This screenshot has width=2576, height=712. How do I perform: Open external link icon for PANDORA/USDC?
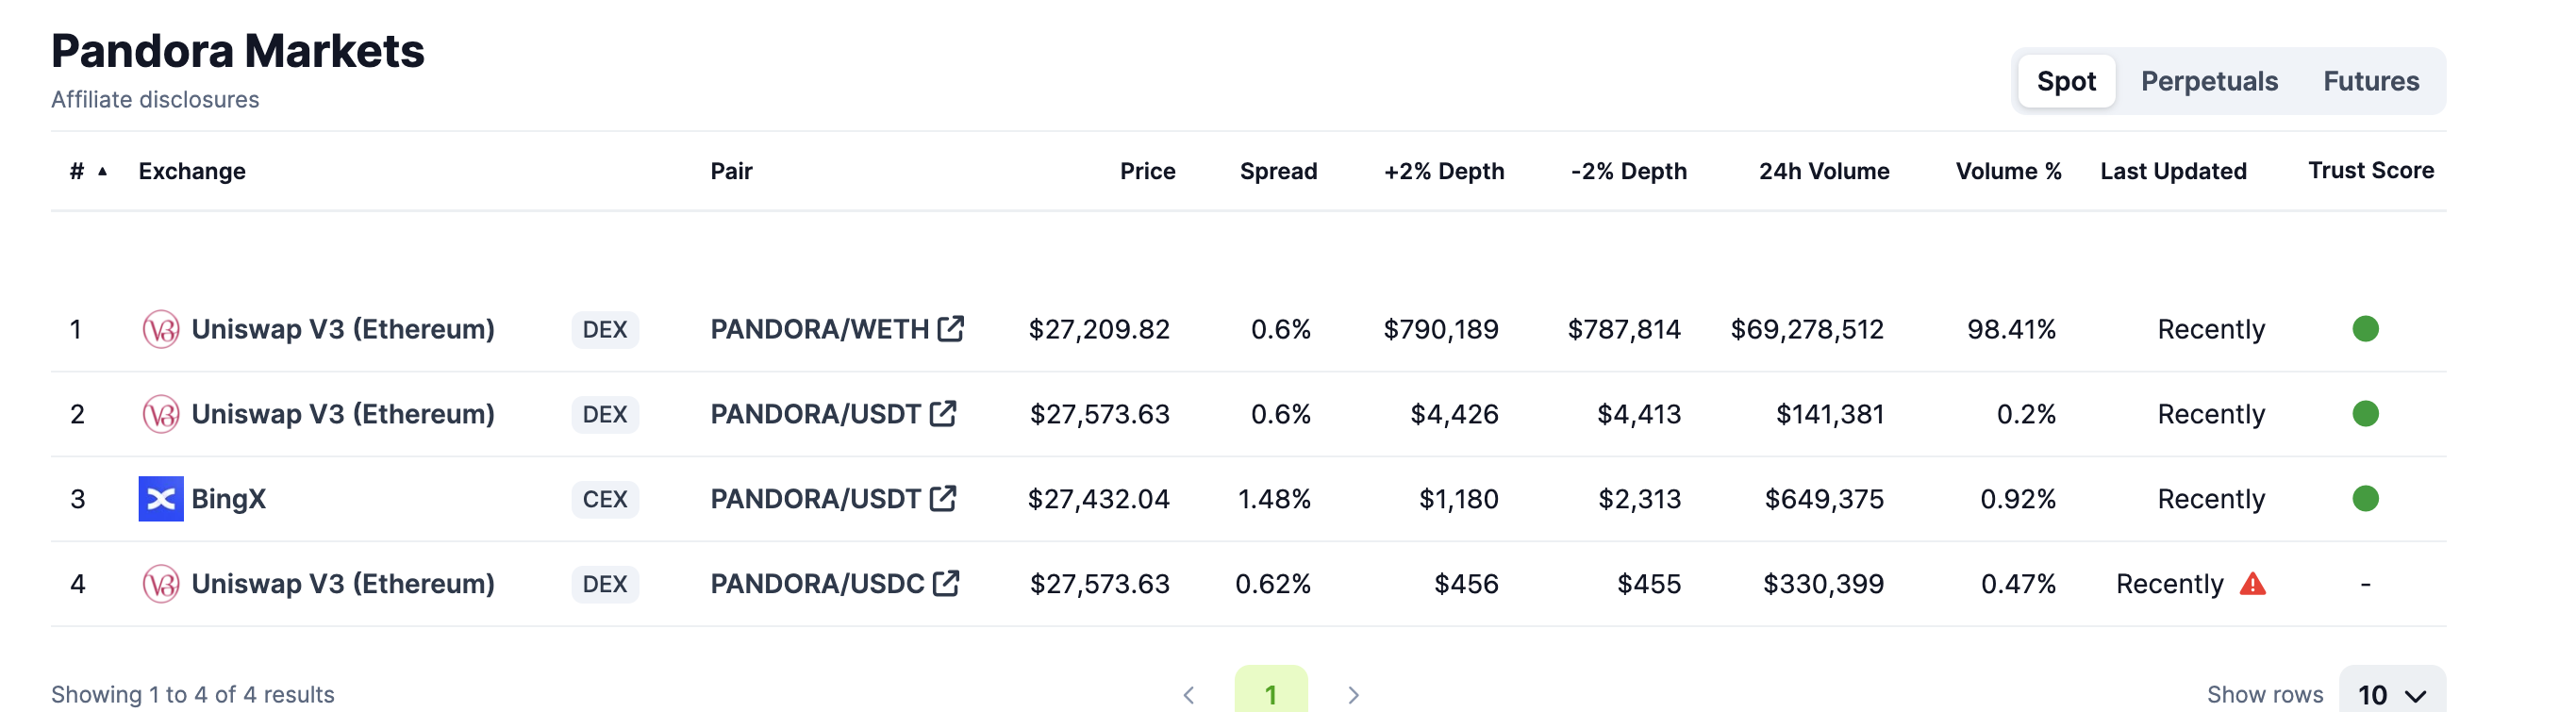(x=946, y=582)
